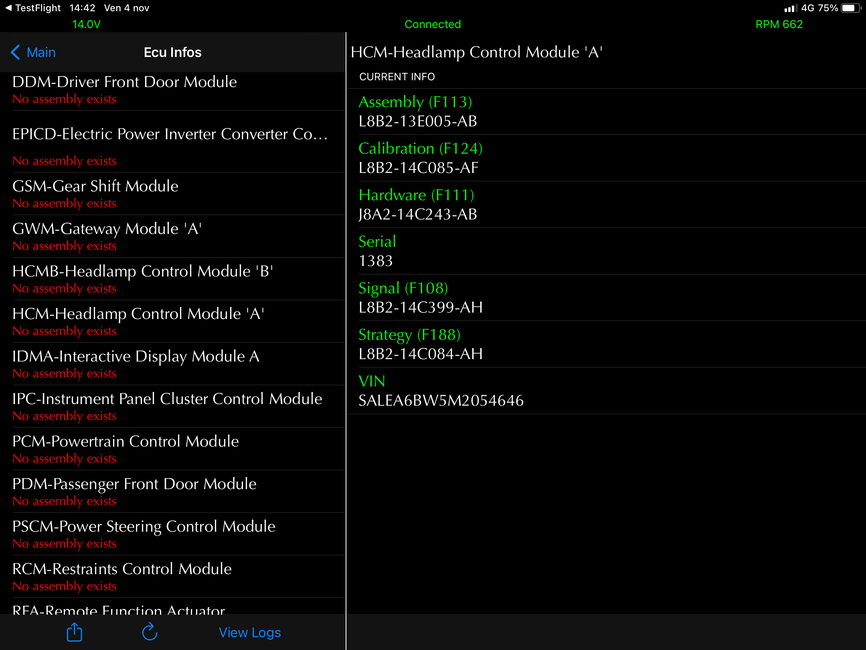
Task: Go back to Main
Action: (33, 52)
